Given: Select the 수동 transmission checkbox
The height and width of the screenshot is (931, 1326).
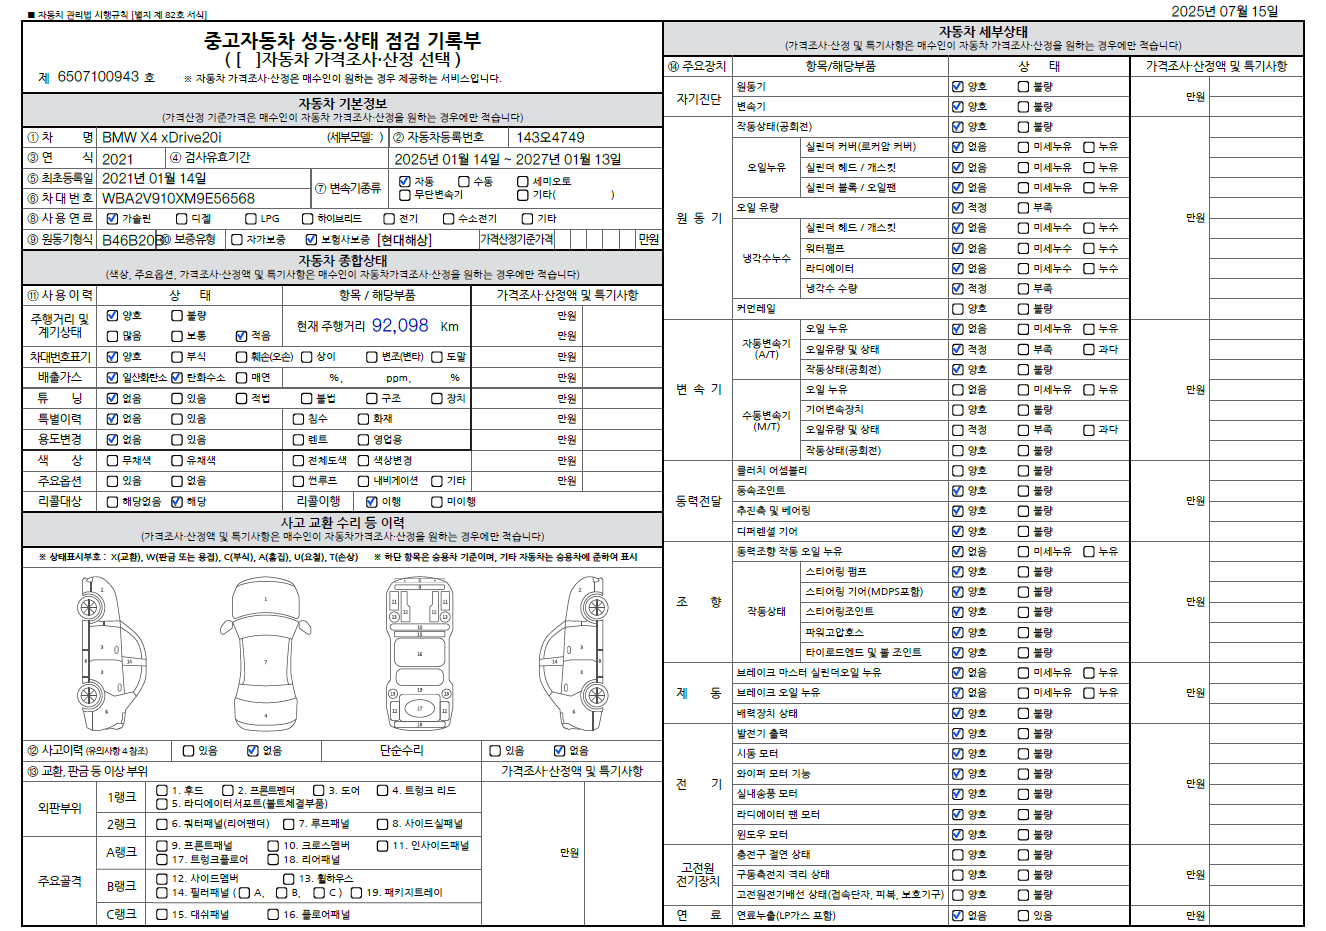Looking at the screenshot, I should click(464, 182).
